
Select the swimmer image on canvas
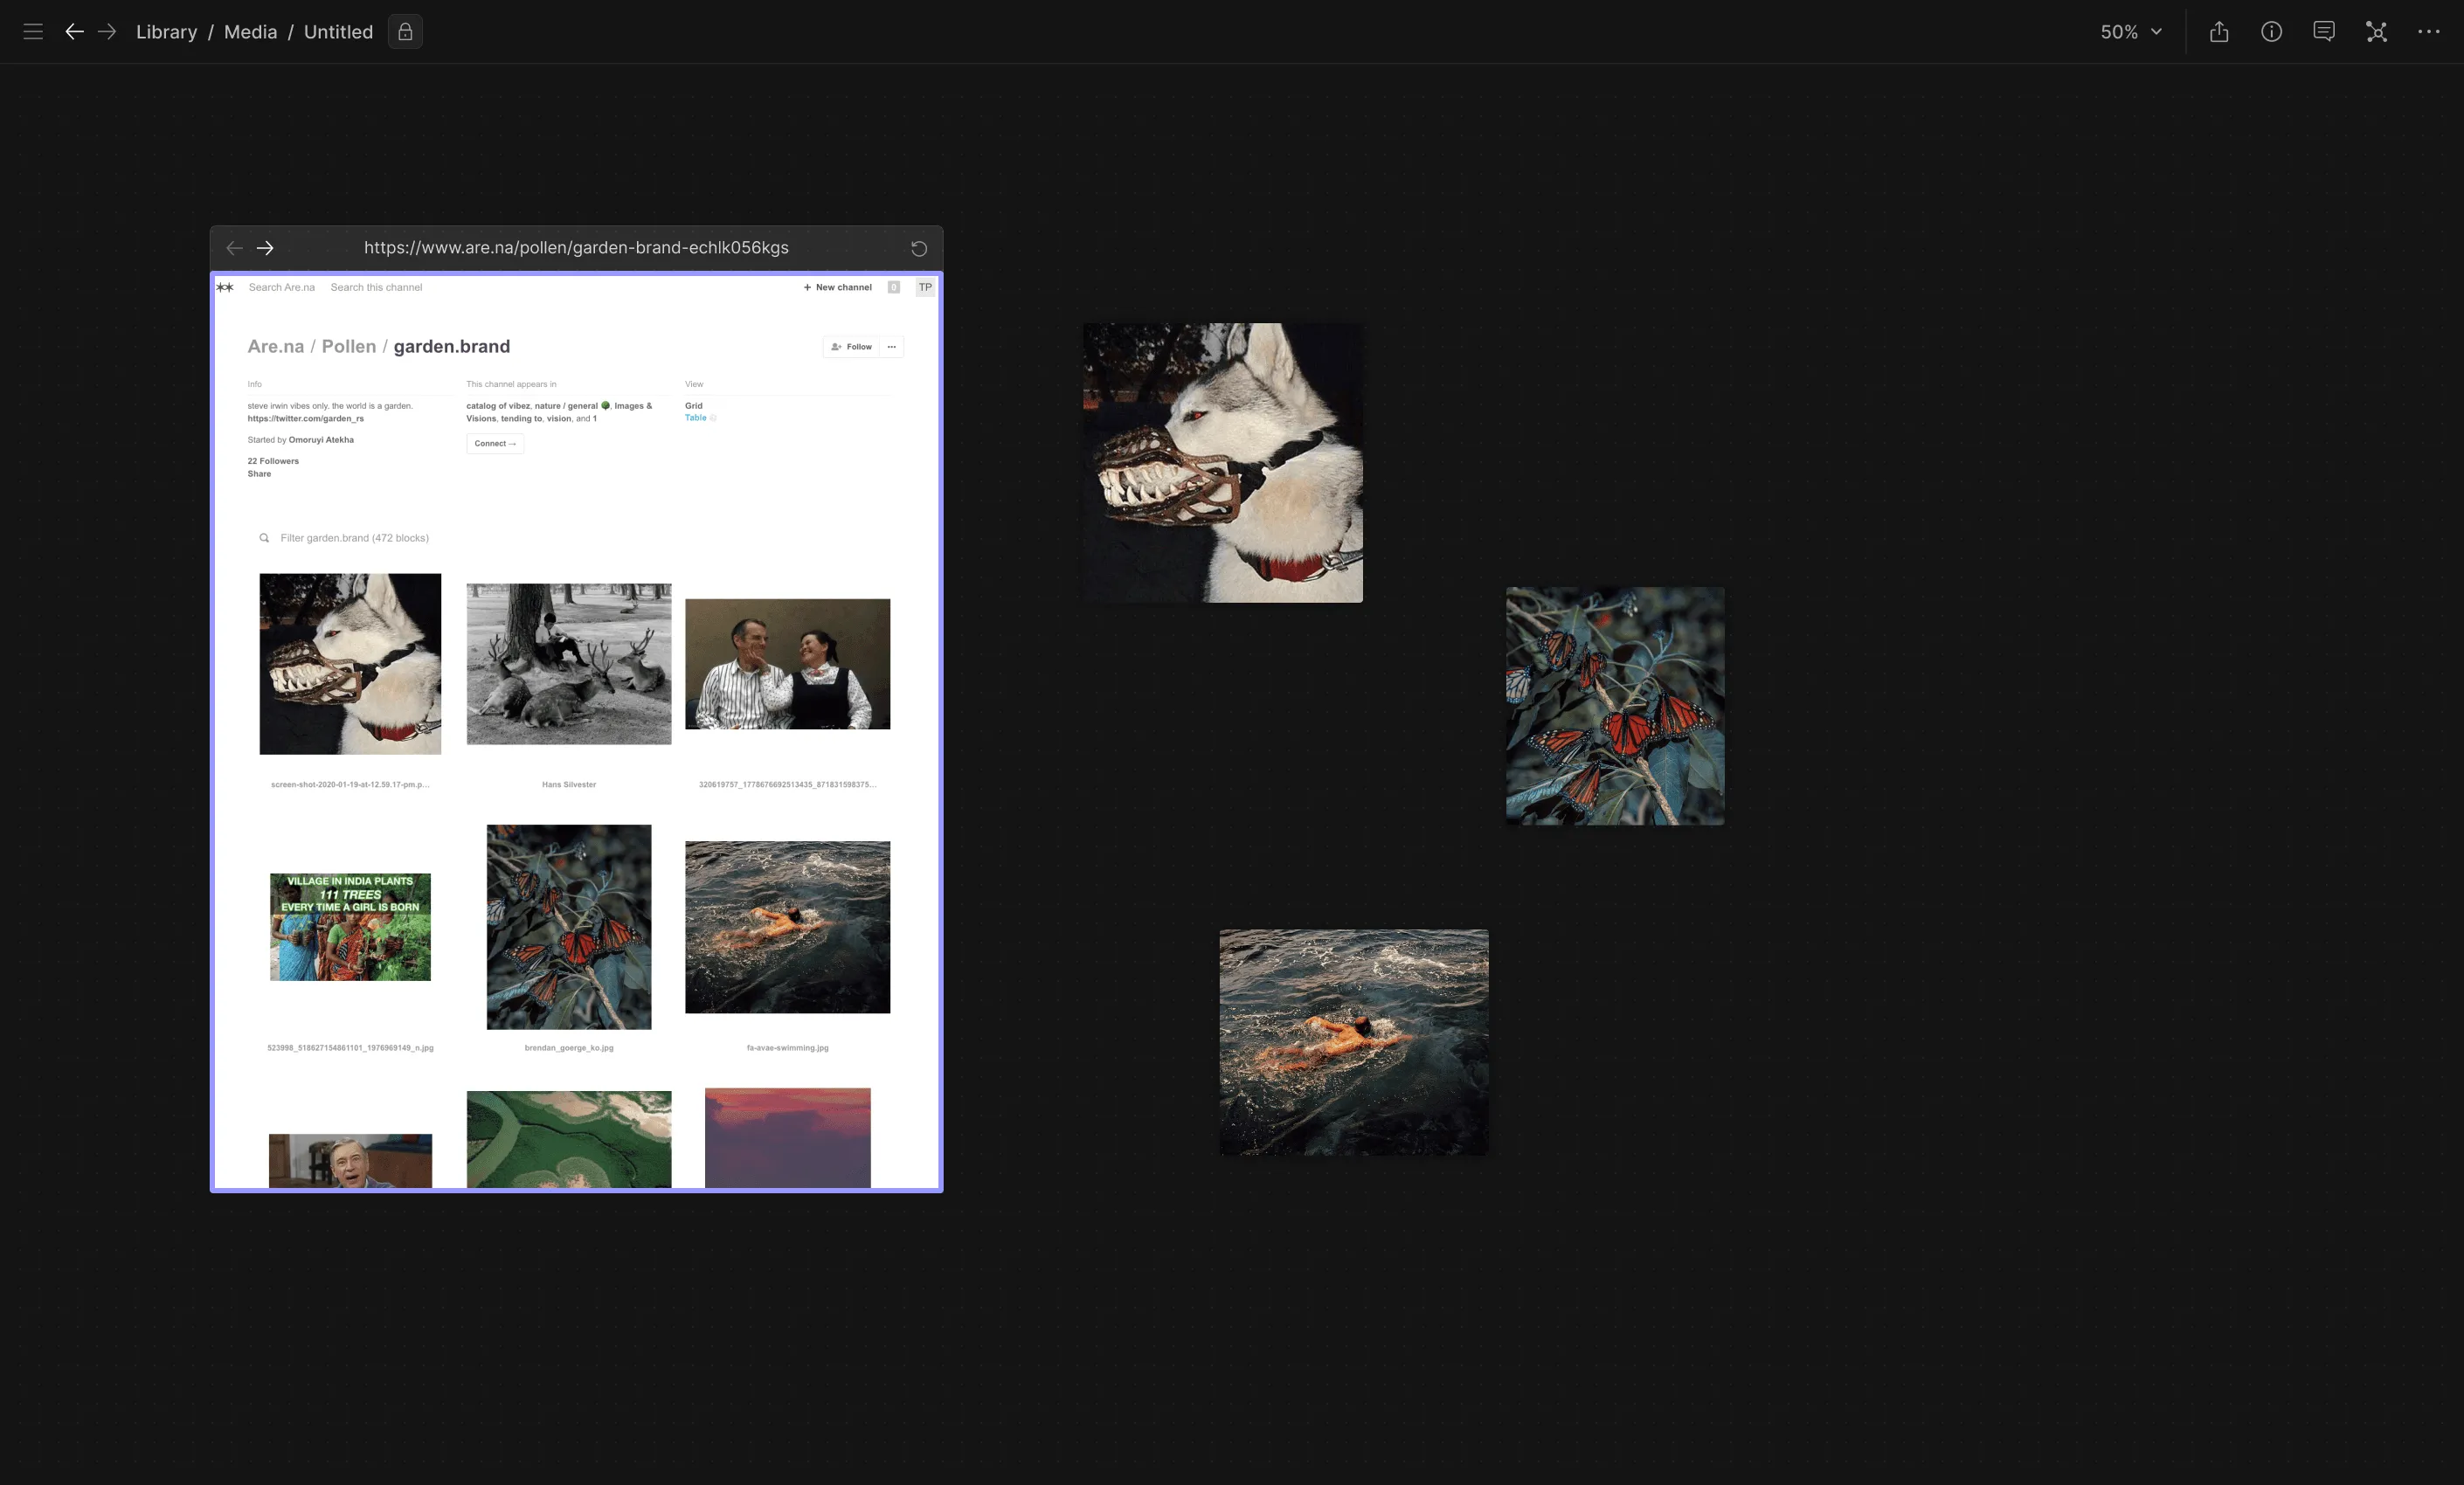[1354, 1042]
